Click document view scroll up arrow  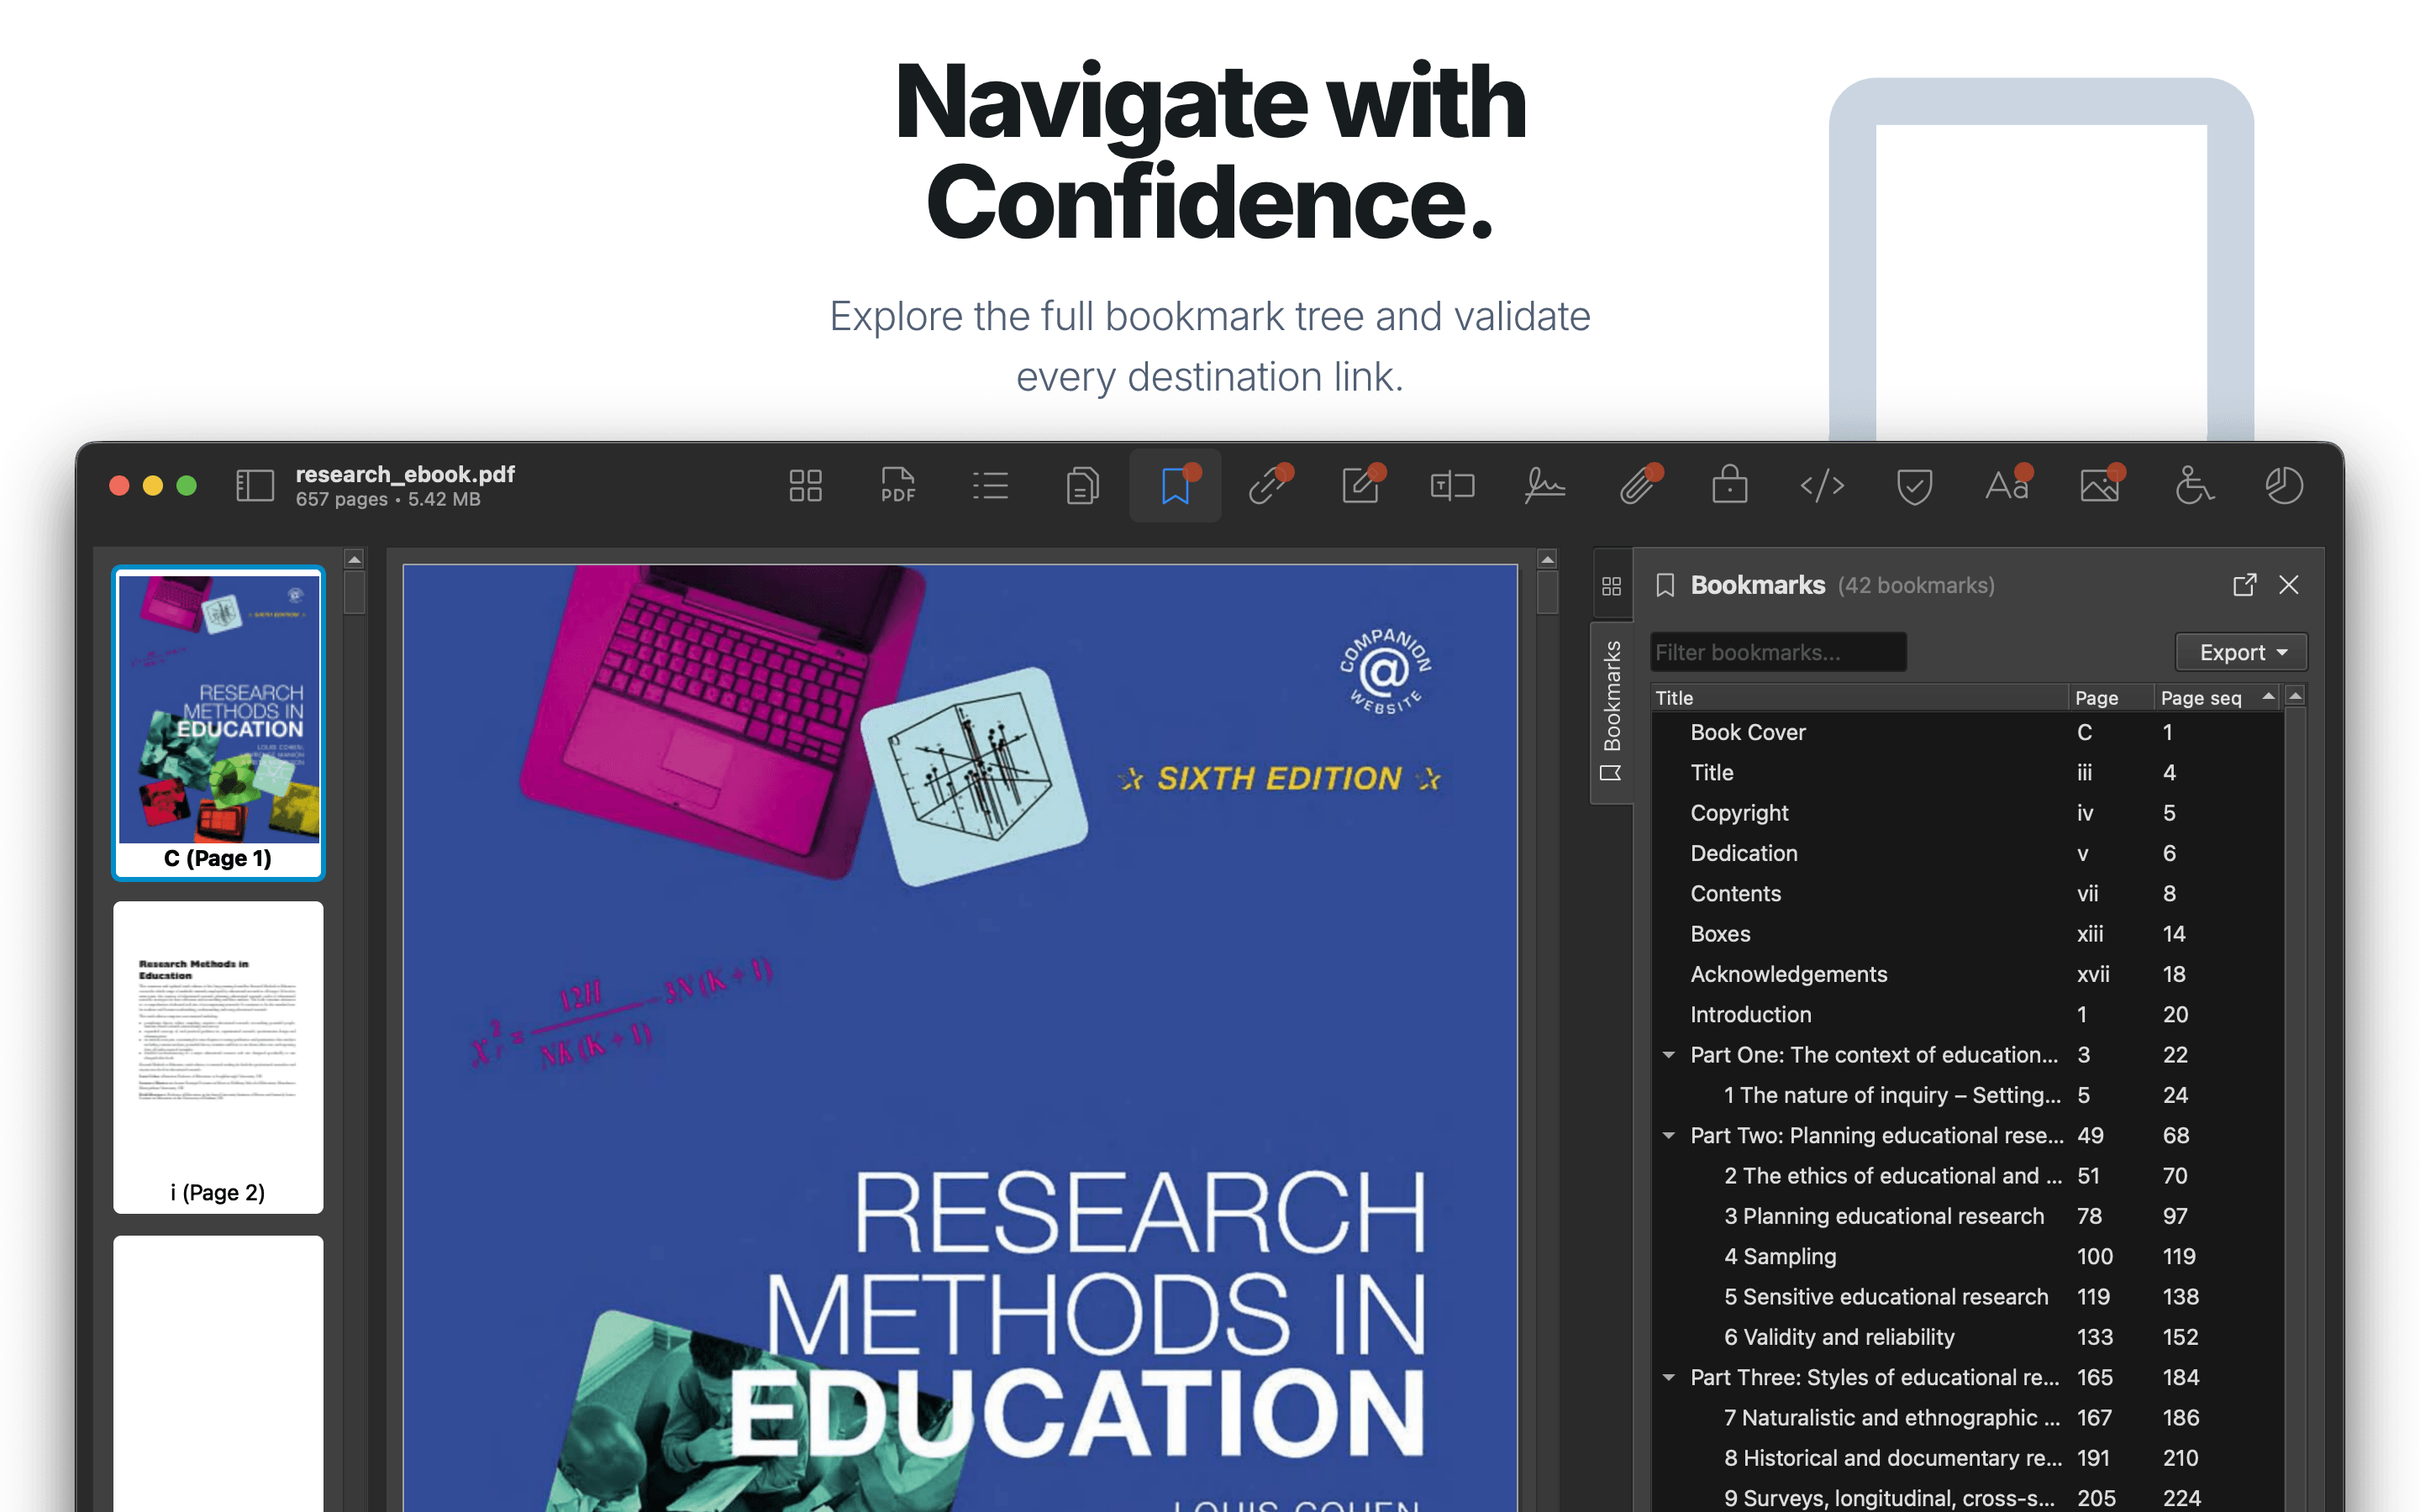pos(1547,559)
